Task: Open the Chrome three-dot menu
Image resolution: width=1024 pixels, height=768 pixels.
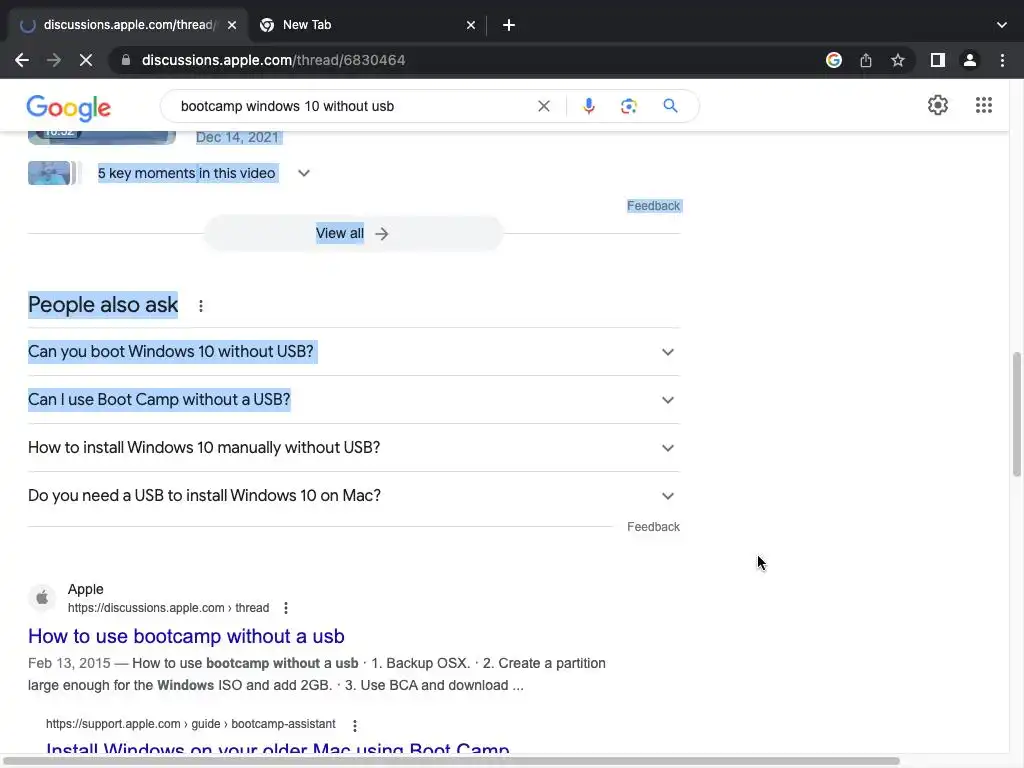Action: (x=1002, y=60)
